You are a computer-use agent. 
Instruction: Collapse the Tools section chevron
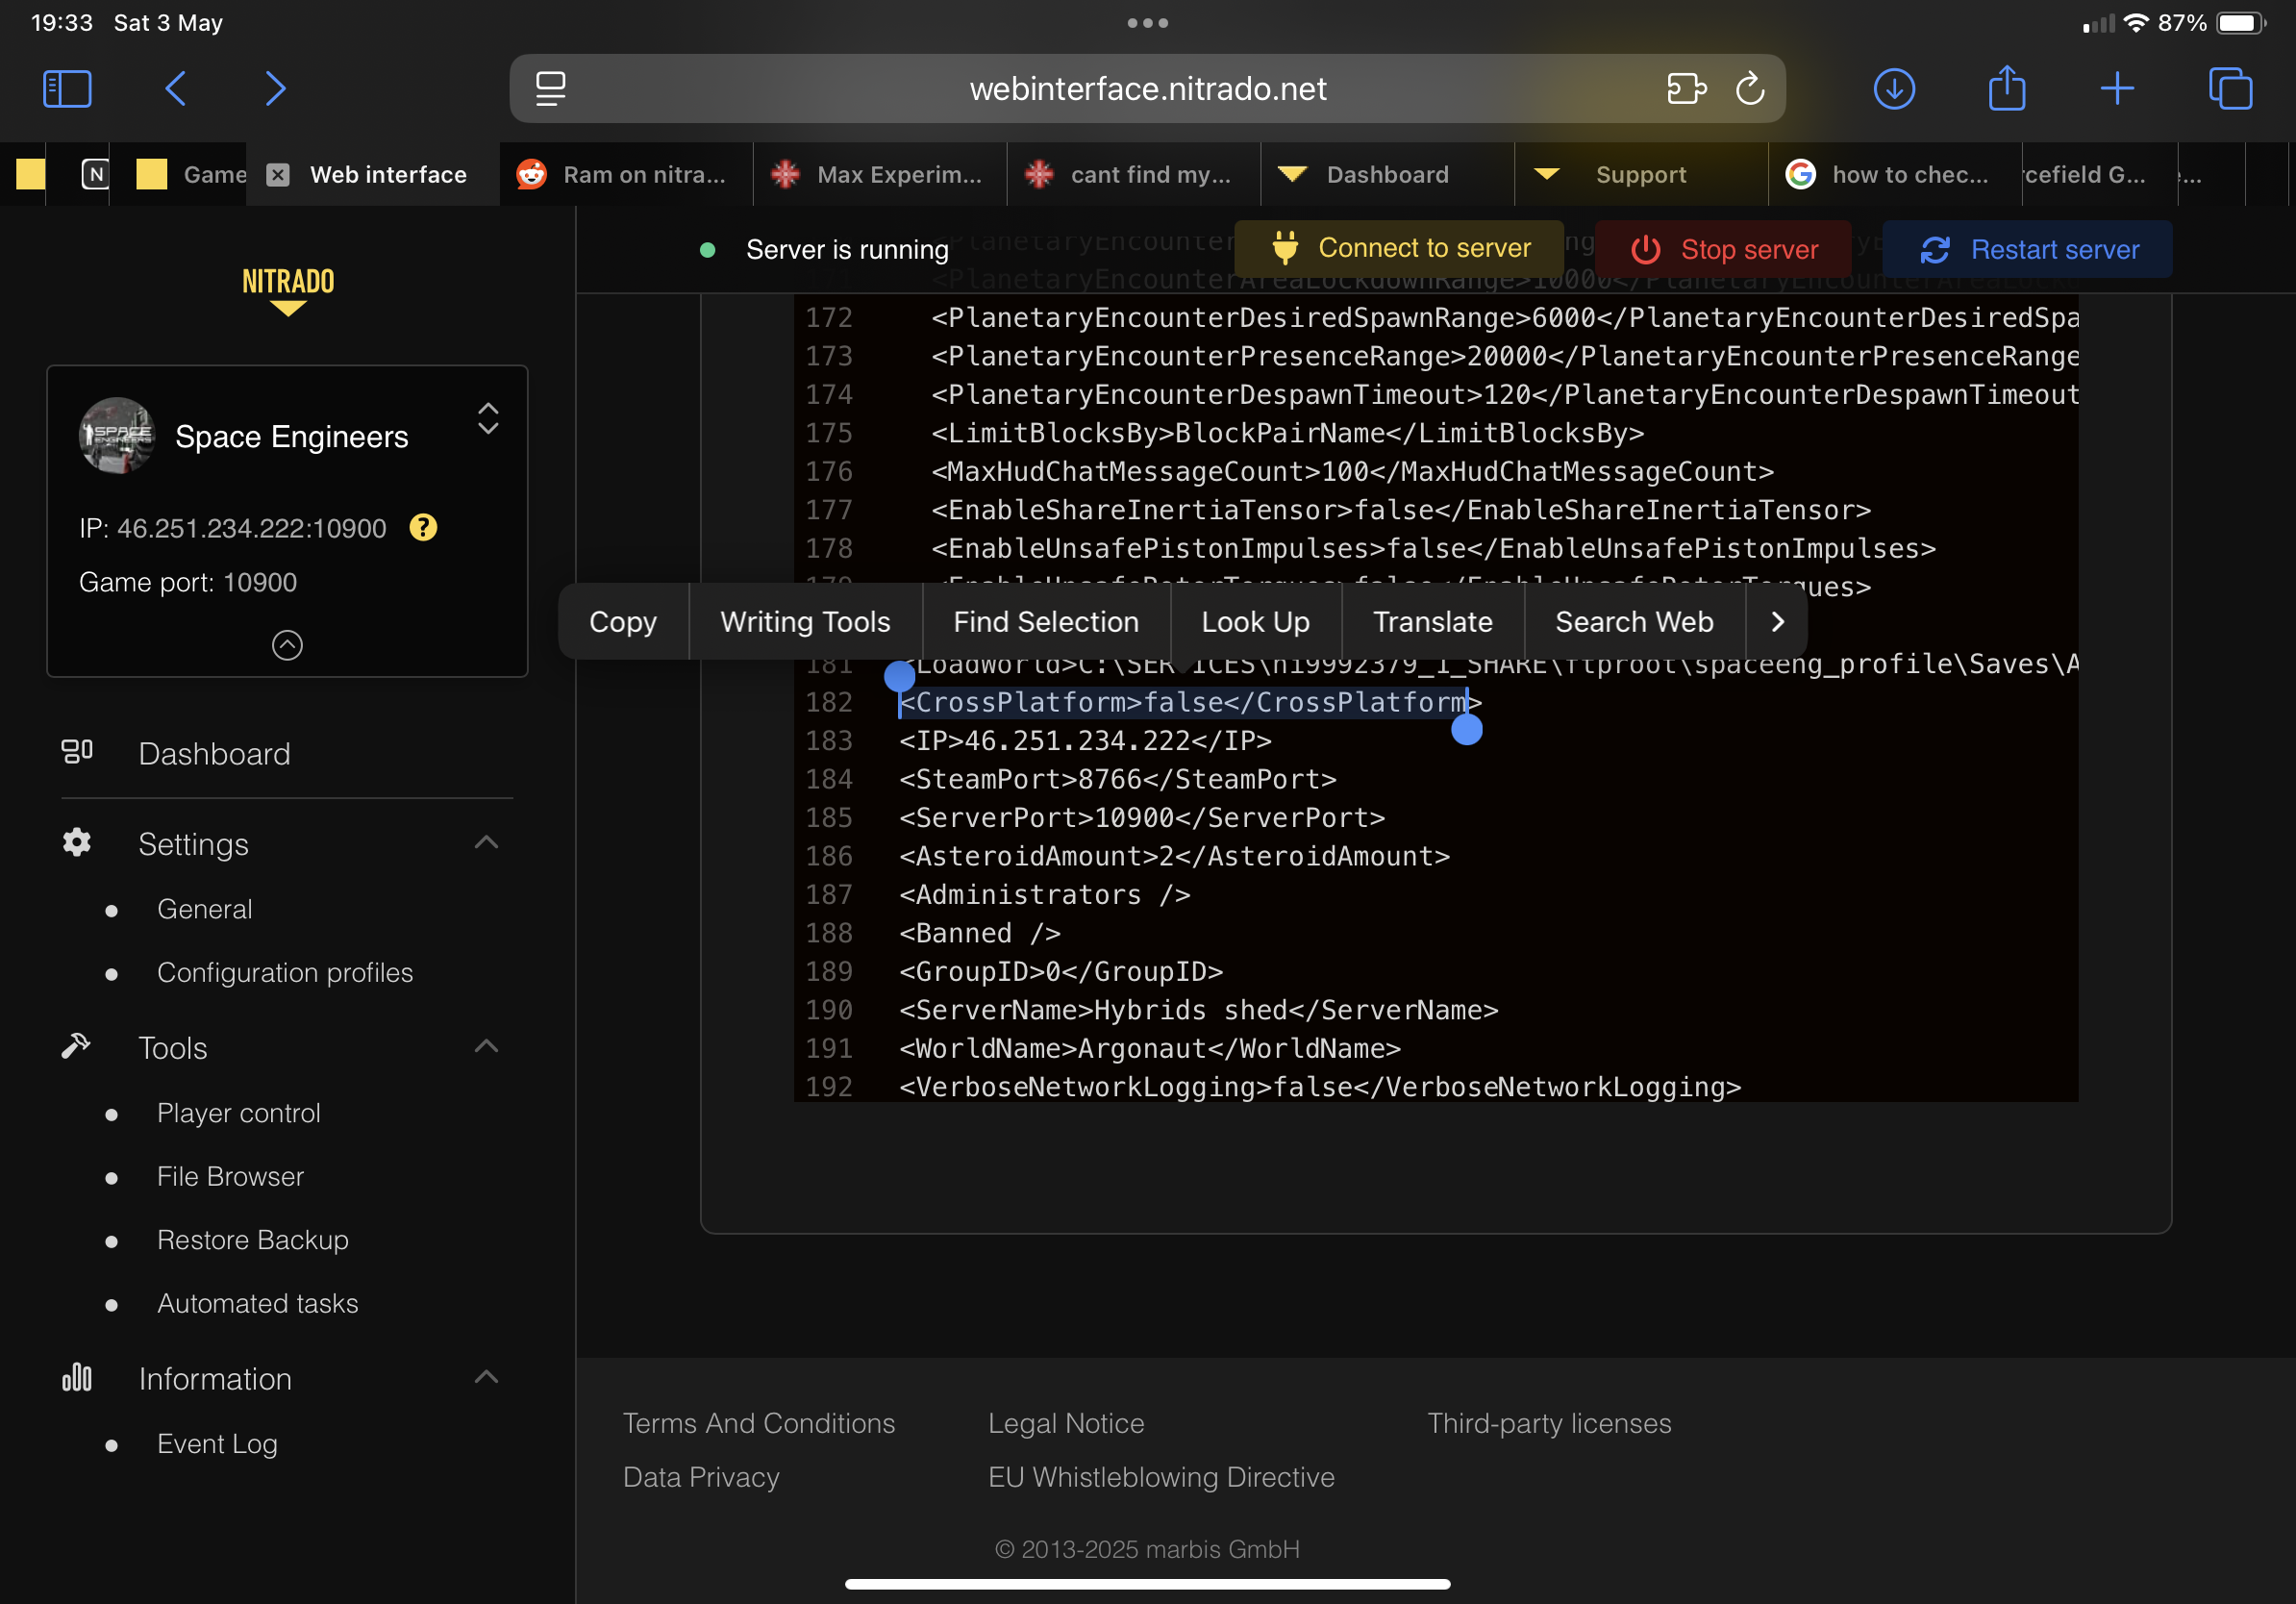click(486, 1046)
